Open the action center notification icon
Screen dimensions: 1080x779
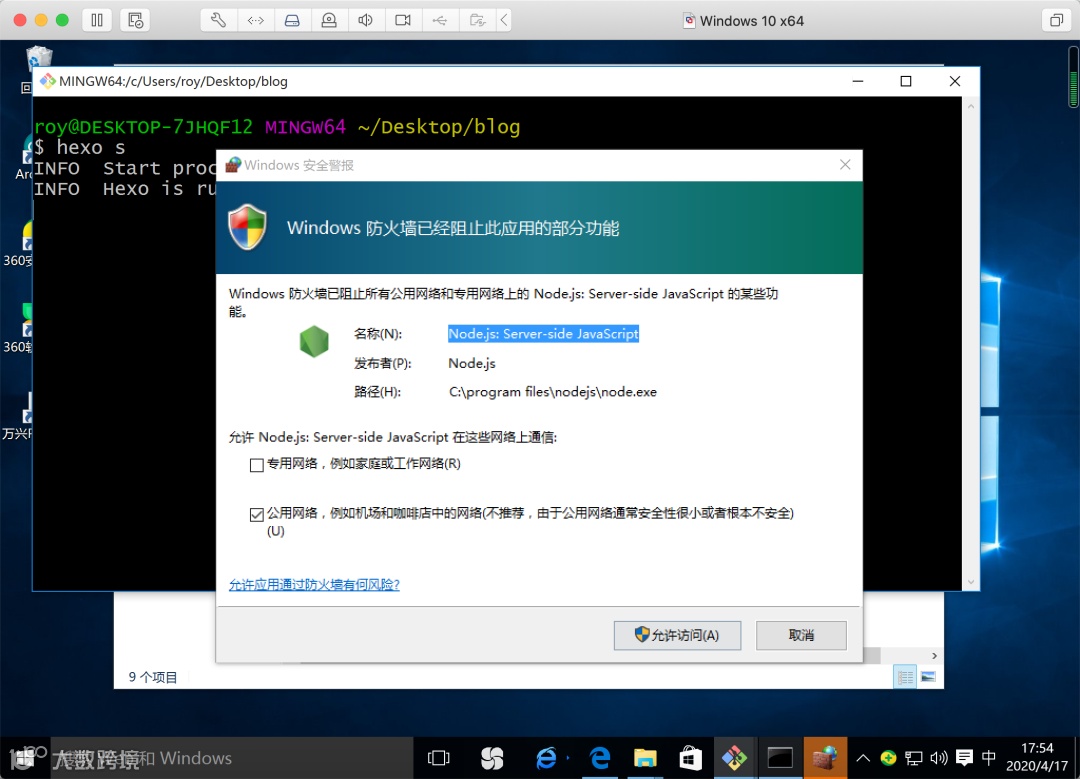click(x=964, y=758)
